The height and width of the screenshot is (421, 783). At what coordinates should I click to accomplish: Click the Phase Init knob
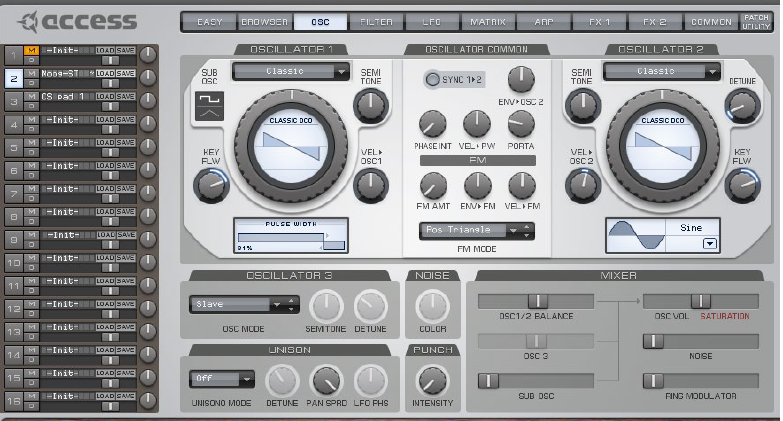click(432, 124)
